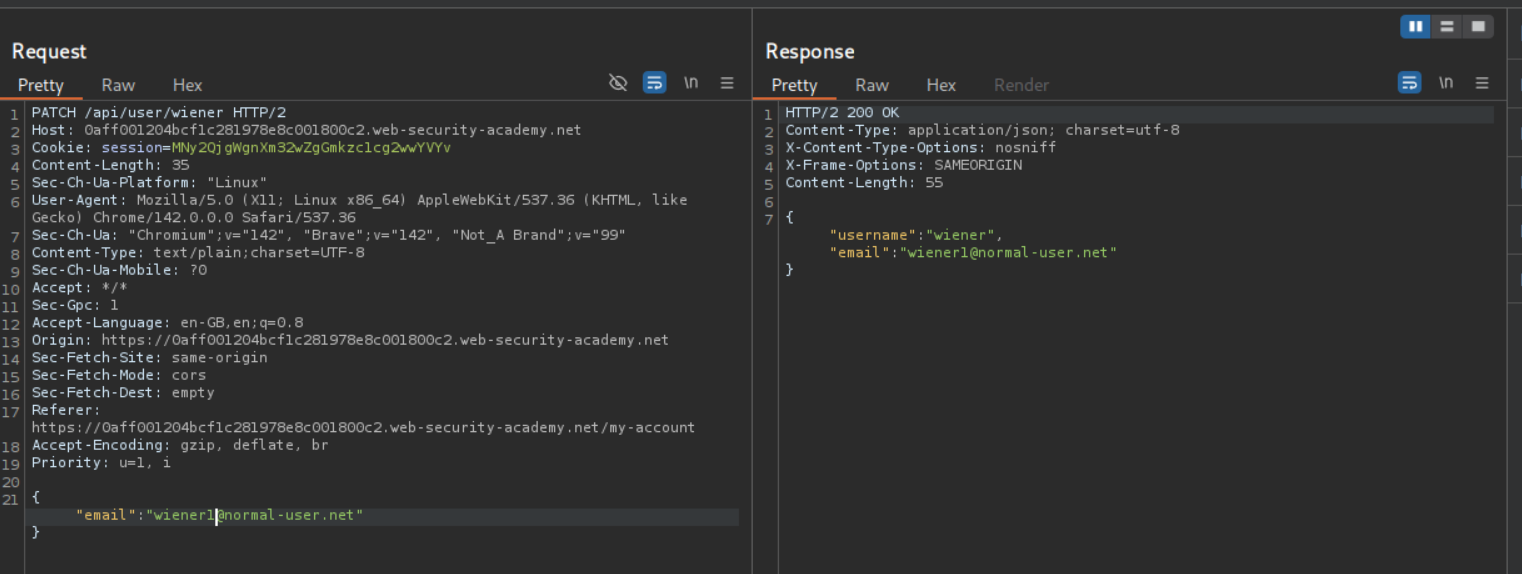Show non-printable characters in Request
The image size is (1522, 574).
pos(691,83)
